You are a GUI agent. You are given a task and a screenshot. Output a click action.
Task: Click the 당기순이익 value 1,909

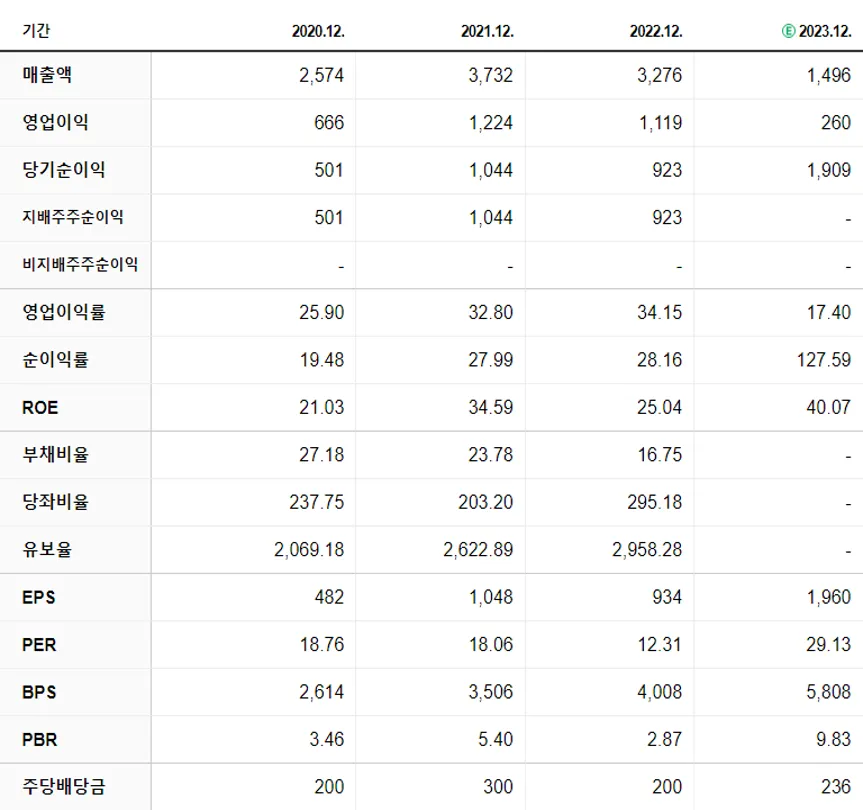coord(828,170)
